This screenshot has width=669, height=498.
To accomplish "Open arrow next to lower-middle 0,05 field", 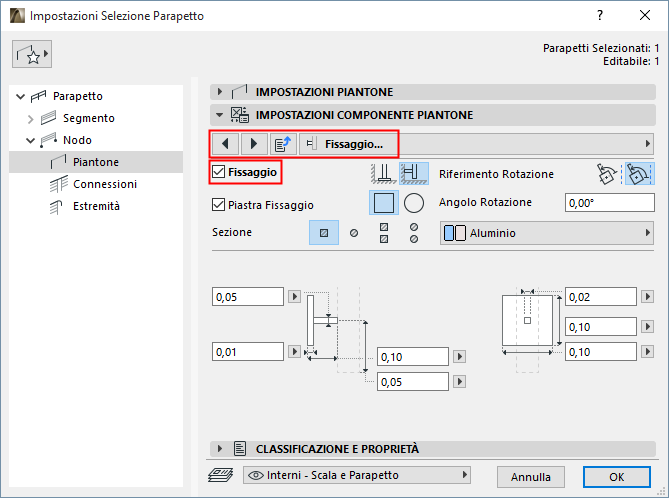I will click(459, 382).
